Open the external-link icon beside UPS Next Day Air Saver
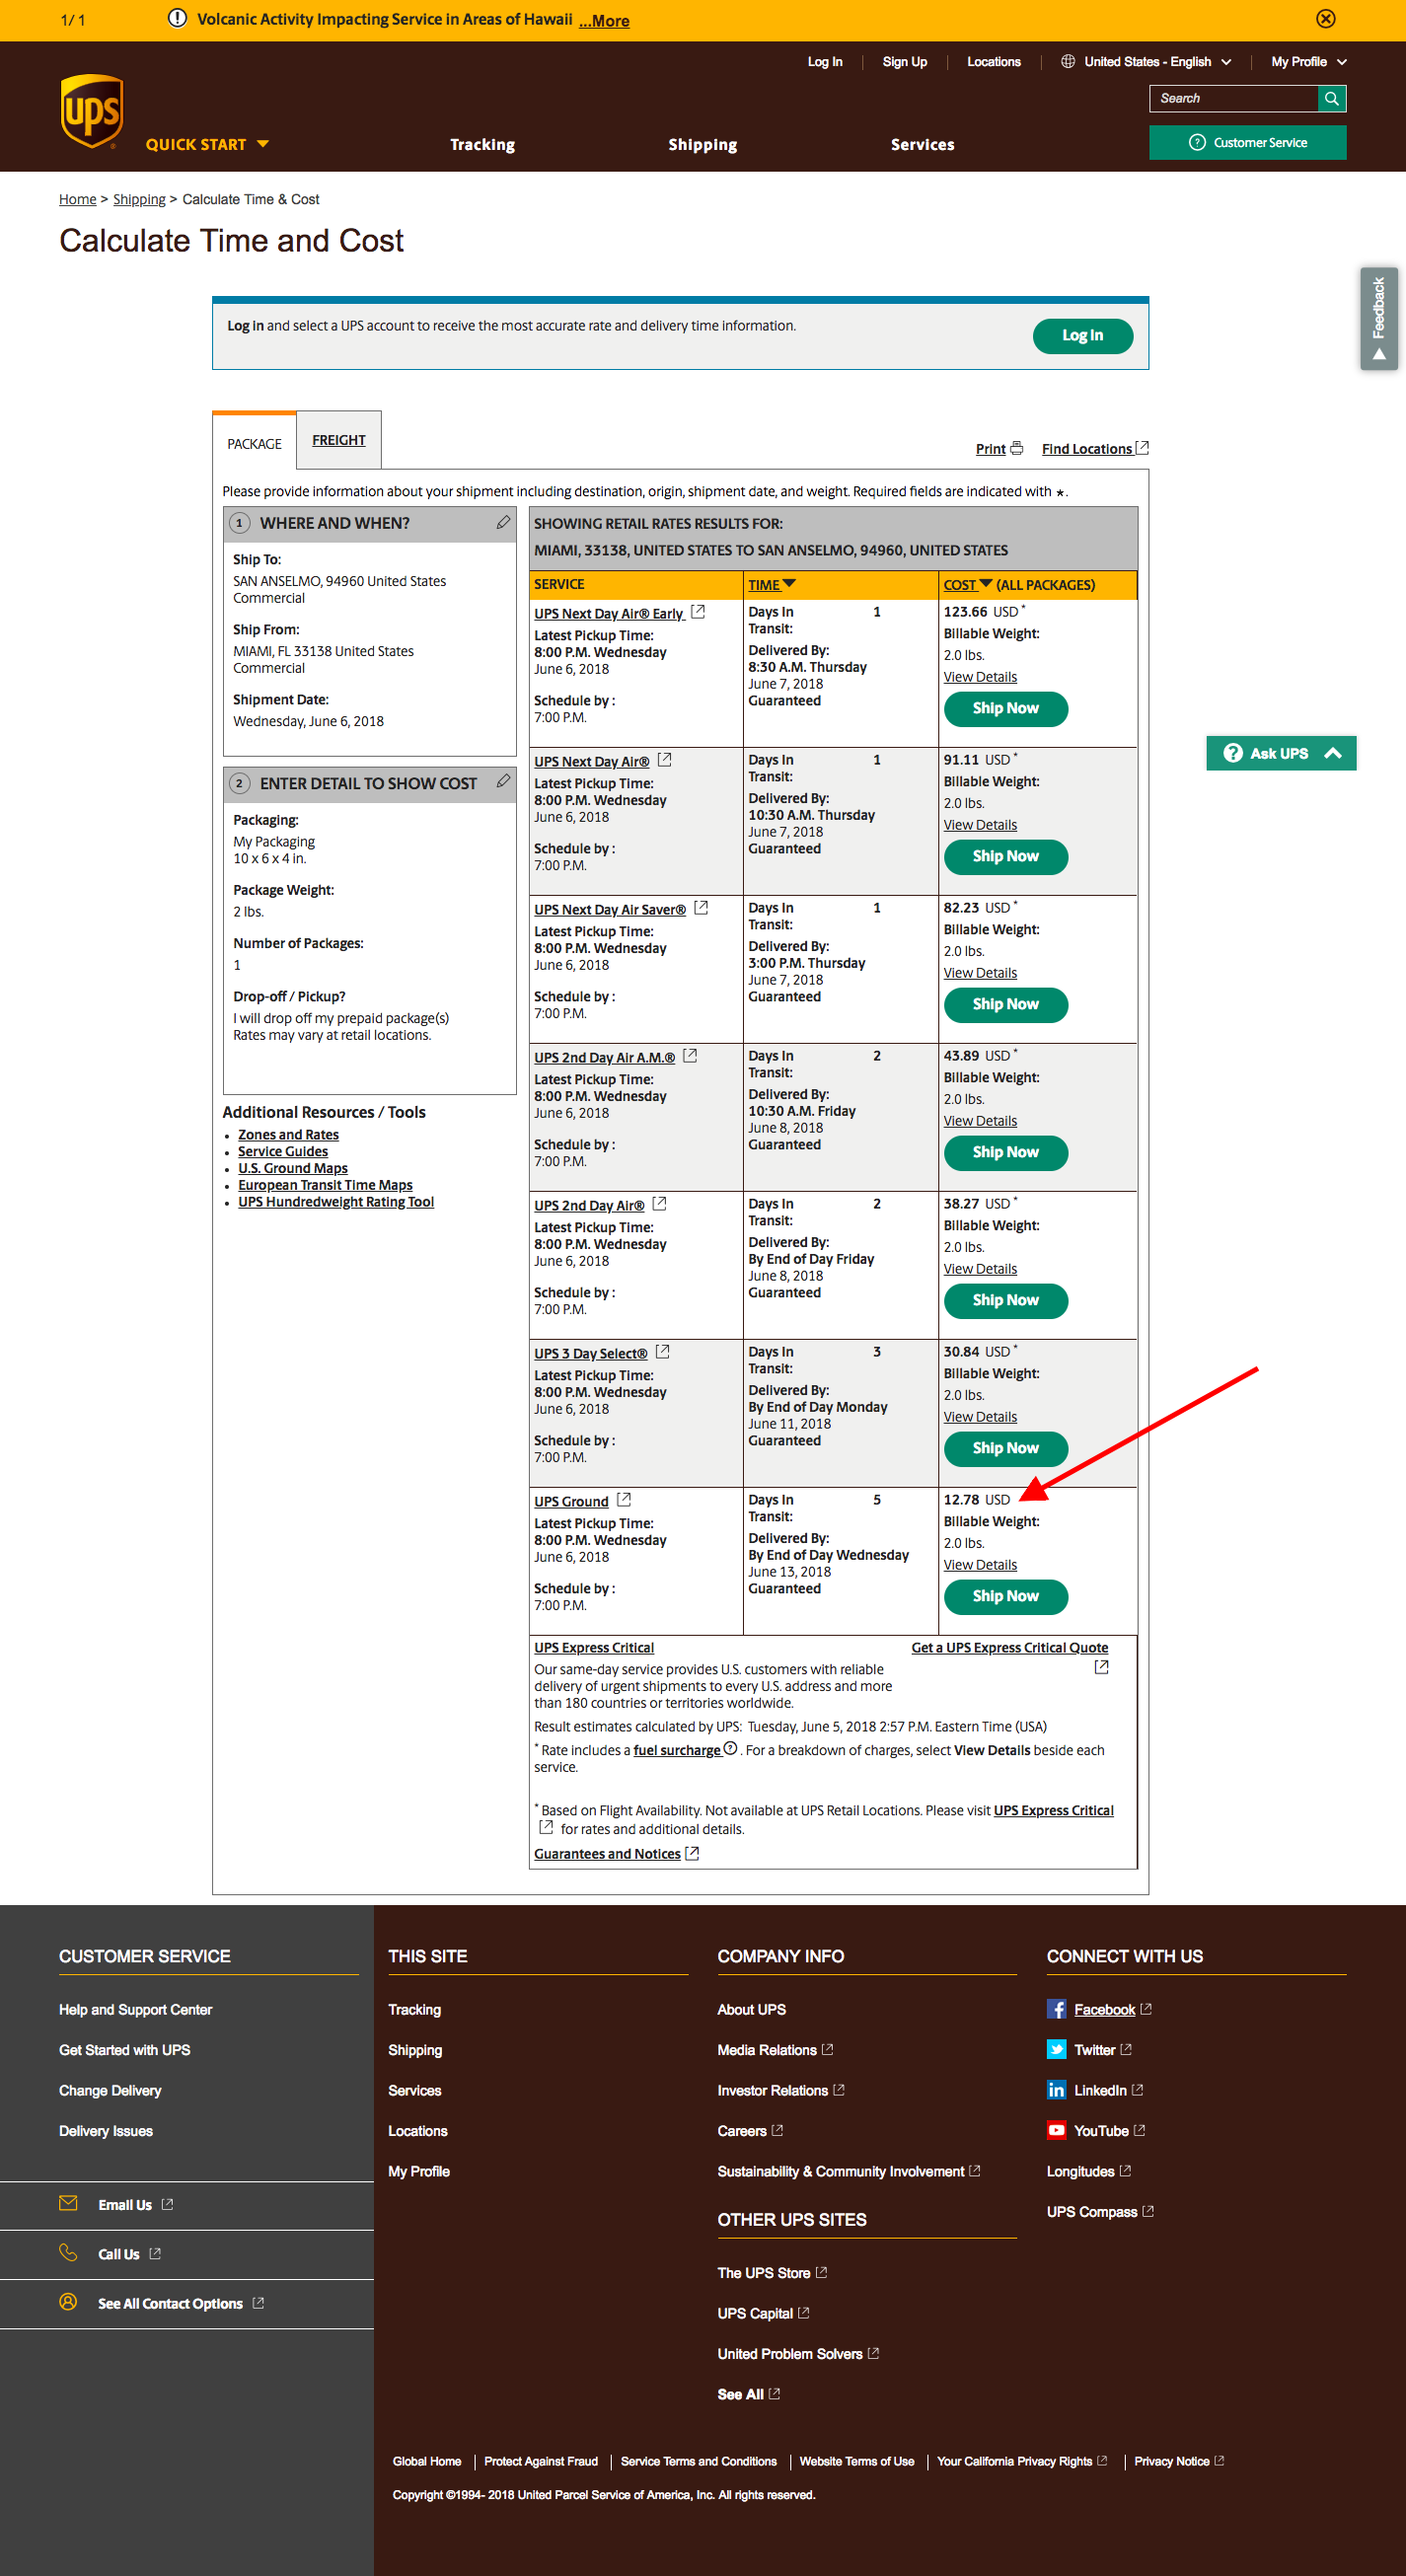1406x2576 pixels. point(701,907)
